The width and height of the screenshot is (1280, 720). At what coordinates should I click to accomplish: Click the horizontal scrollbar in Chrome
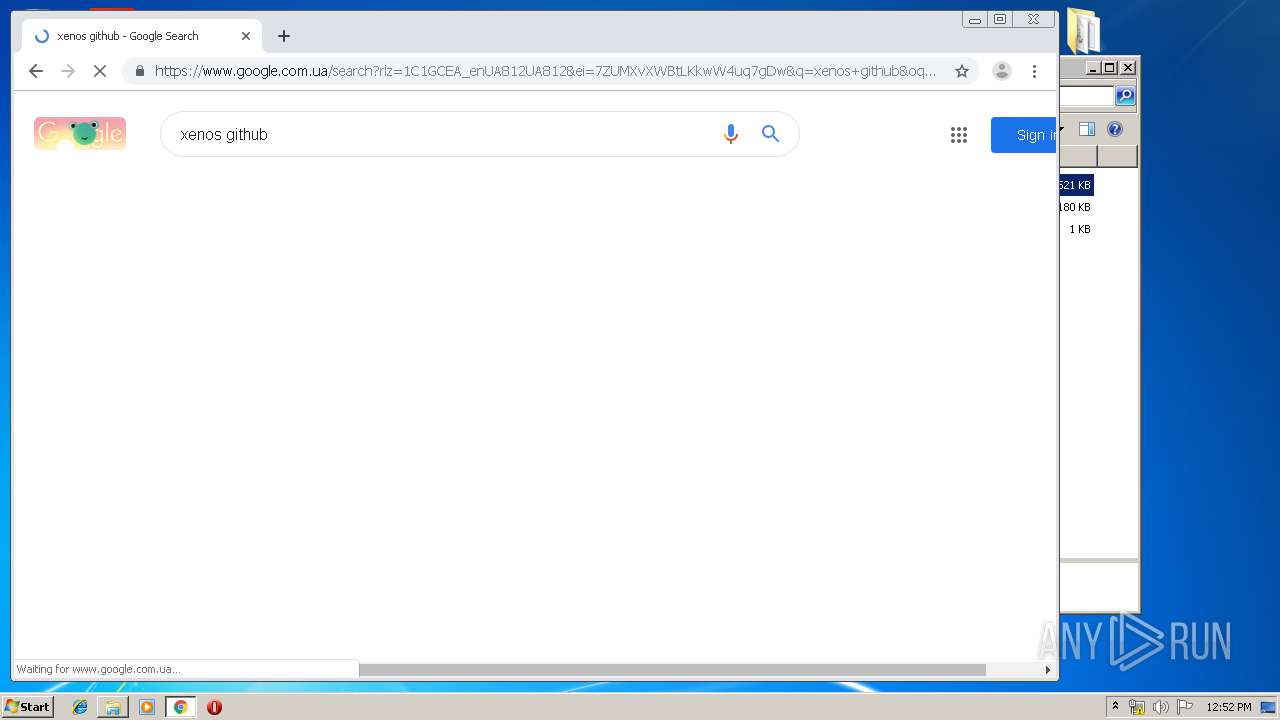click(672, 670)
